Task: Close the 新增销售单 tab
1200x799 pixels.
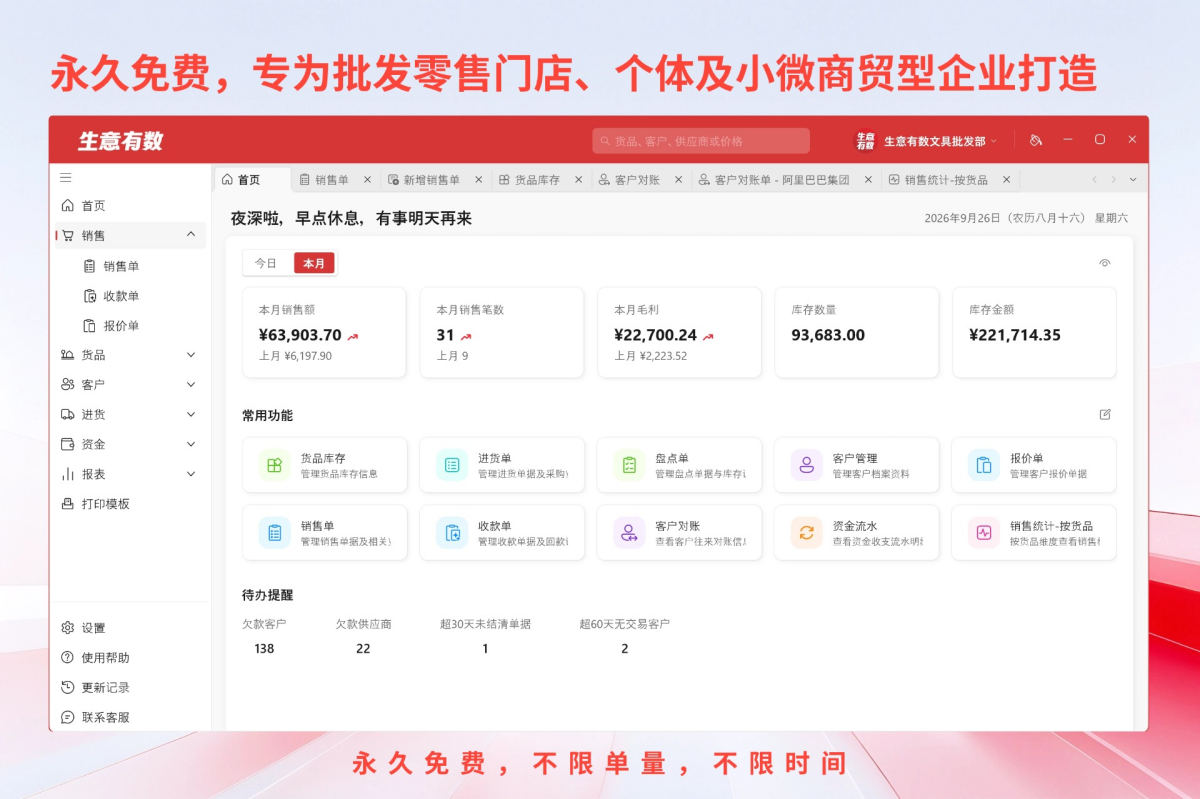Action: click(478, 180)
